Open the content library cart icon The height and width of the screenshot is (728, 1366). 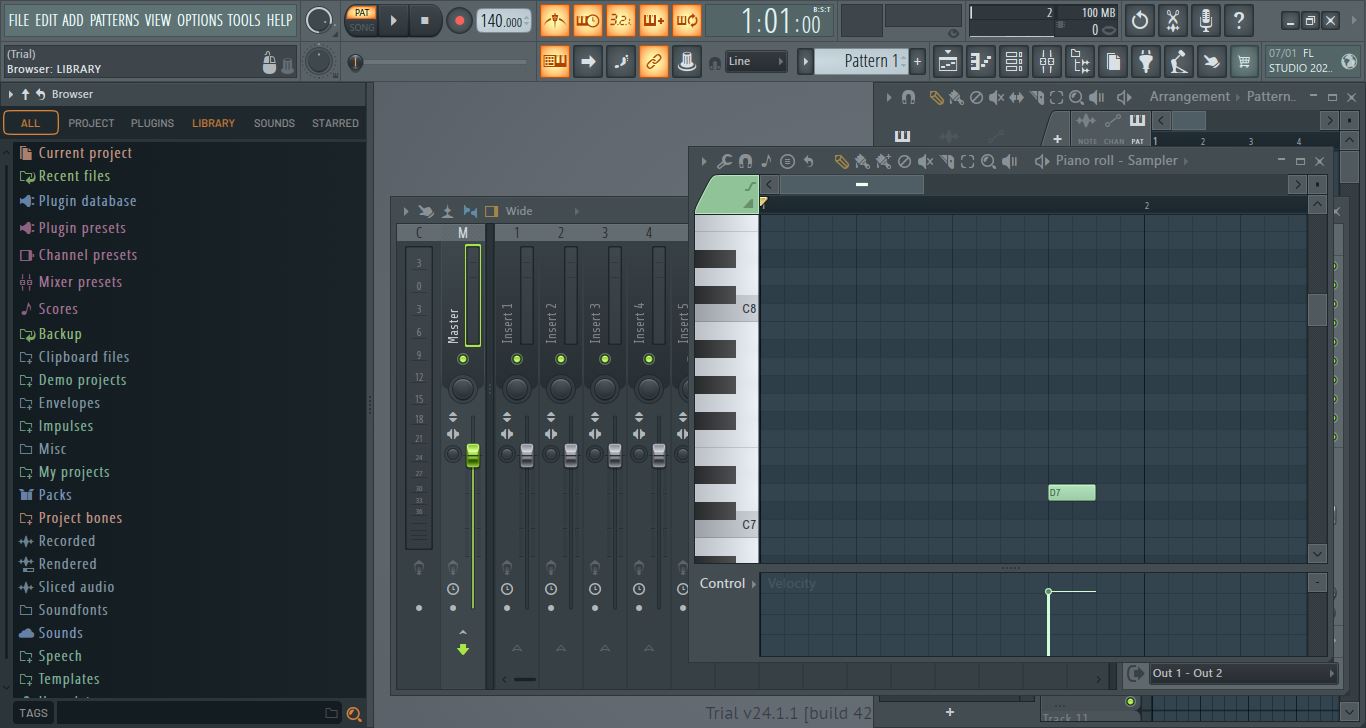[x=1244, y=61]
